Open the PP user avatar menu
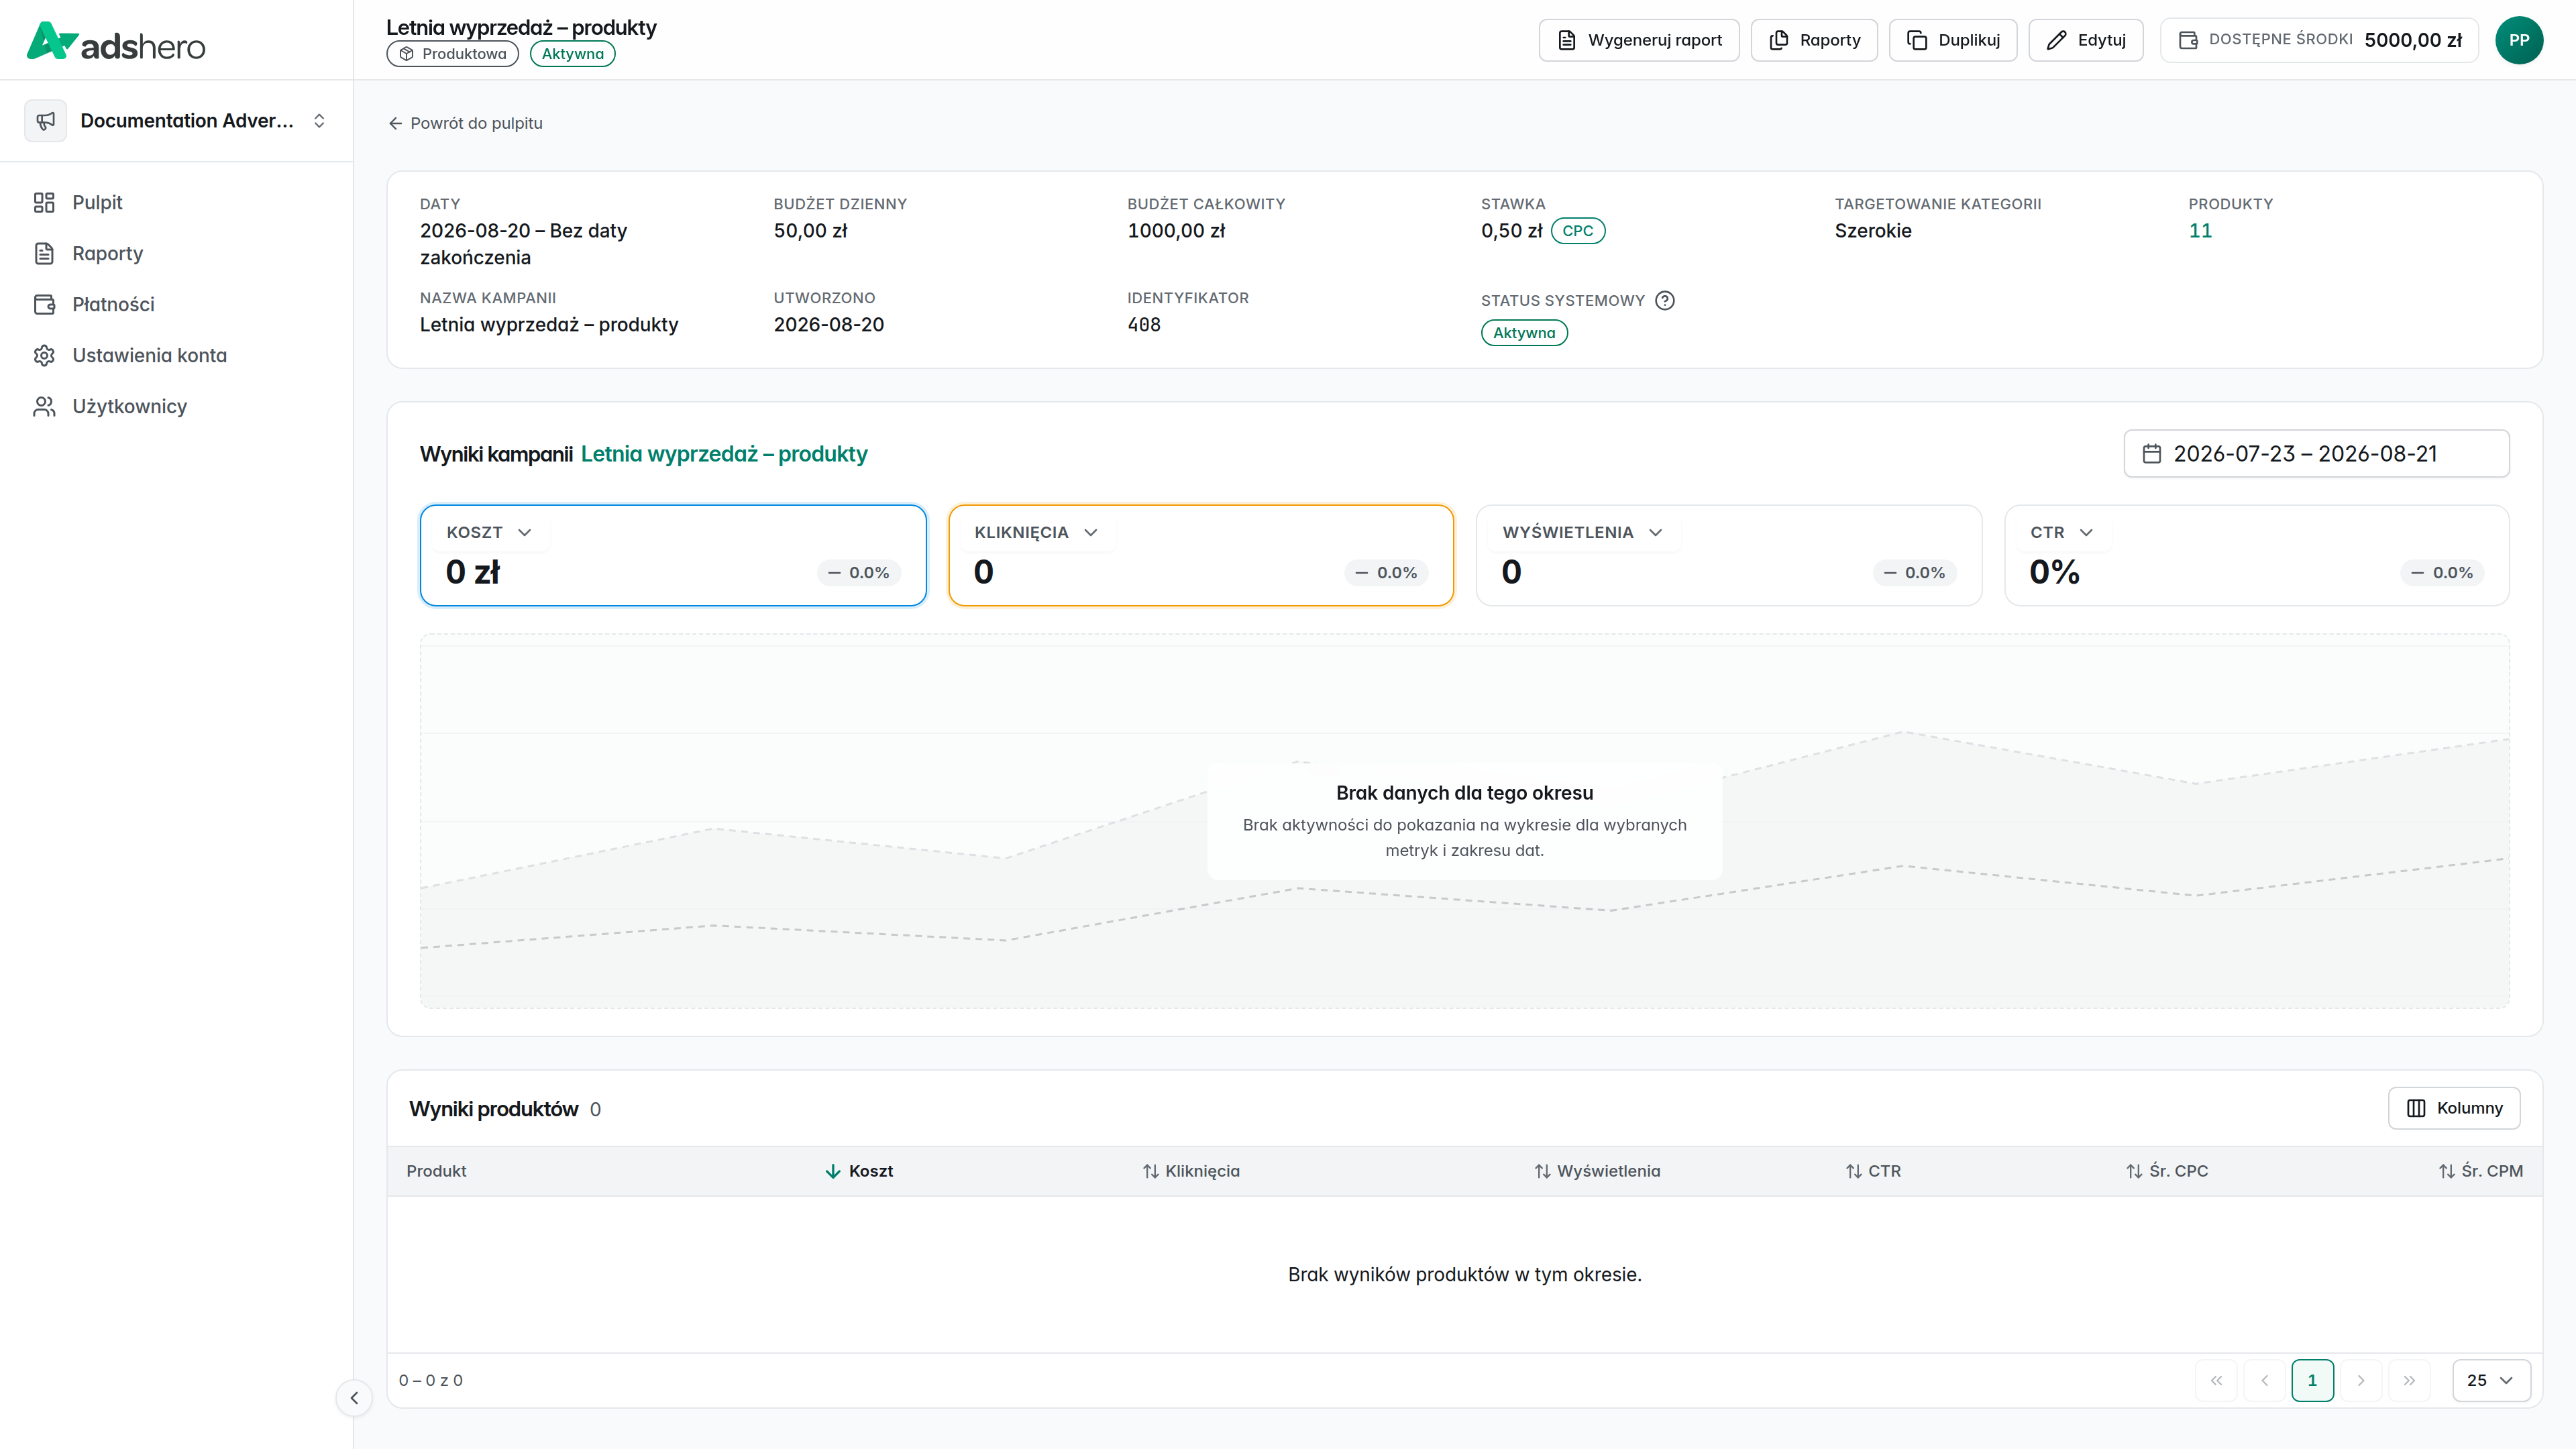The height and width of the screenshot is (1449, 2576). click(x=2518, y=40)
